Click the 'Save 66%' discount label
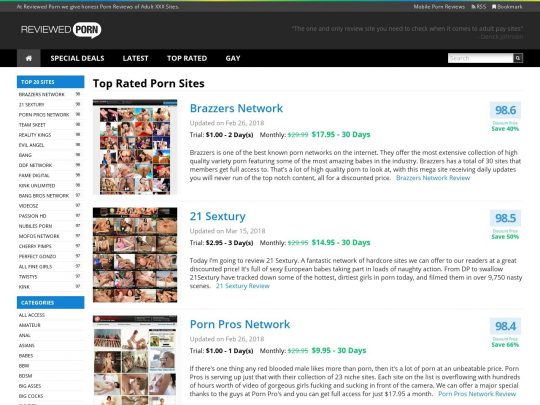The image size is (540, 405). [505, 345]
